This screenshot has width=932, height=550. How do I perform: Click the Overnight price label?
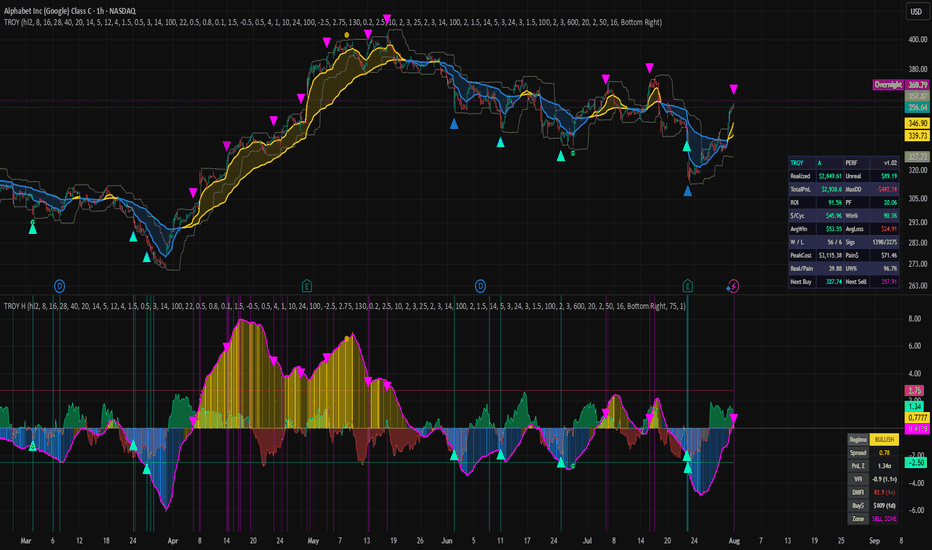click(x=888, y=85)
